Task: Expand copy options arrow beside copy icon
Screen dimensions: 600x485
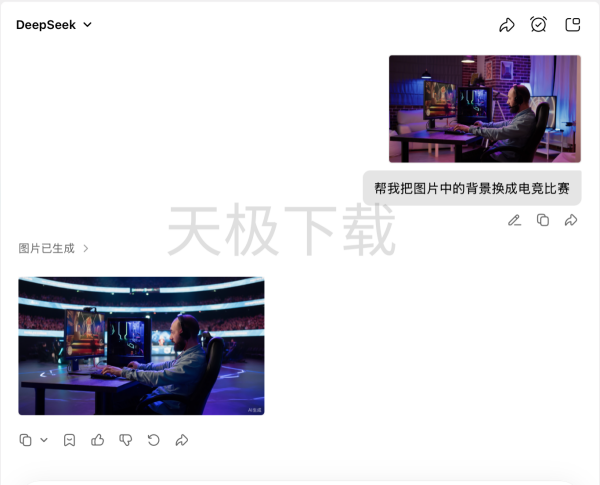Action: pos(44,440)
